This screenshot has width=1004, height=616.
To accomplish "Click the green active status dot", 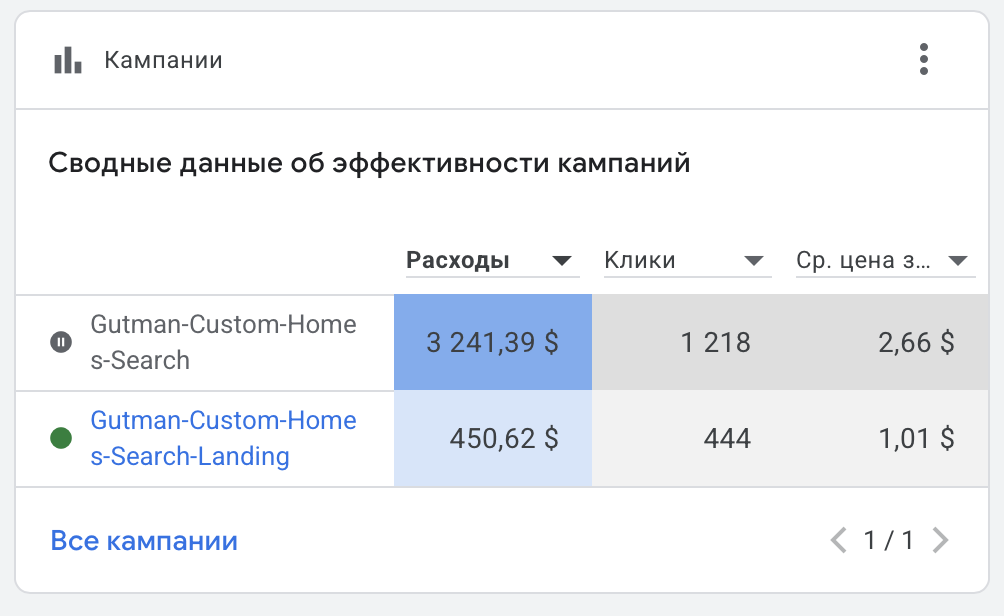I will click(x=61, y=439).
